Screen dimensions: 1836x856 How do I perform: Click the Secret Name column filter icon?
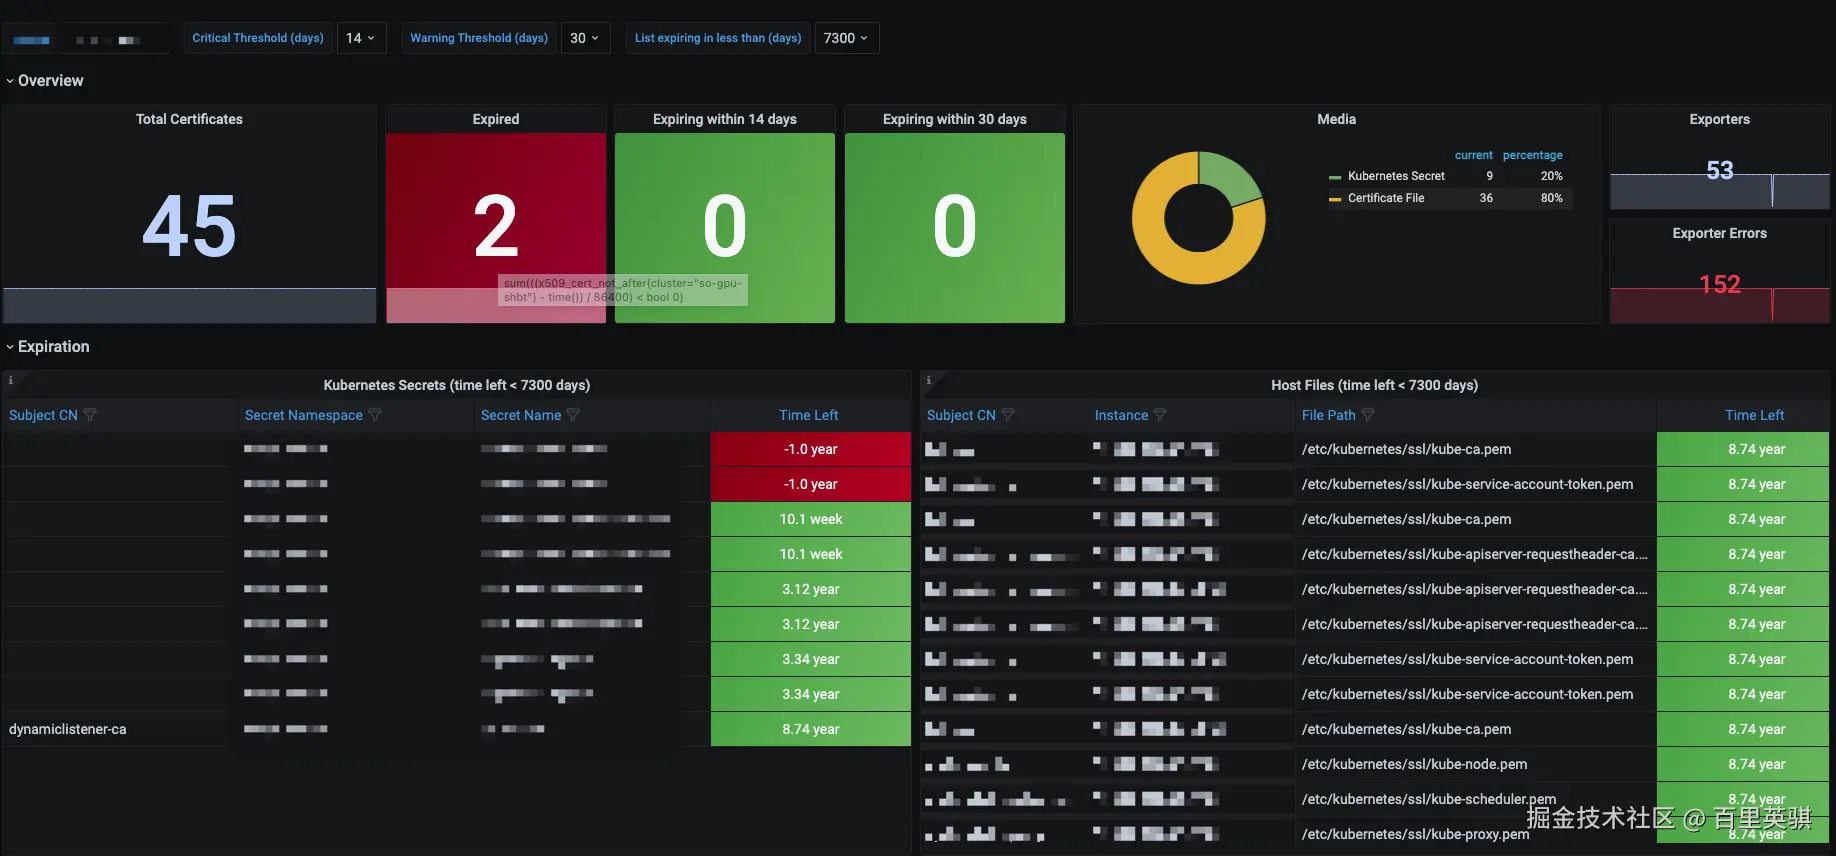[x=573, y=415]
